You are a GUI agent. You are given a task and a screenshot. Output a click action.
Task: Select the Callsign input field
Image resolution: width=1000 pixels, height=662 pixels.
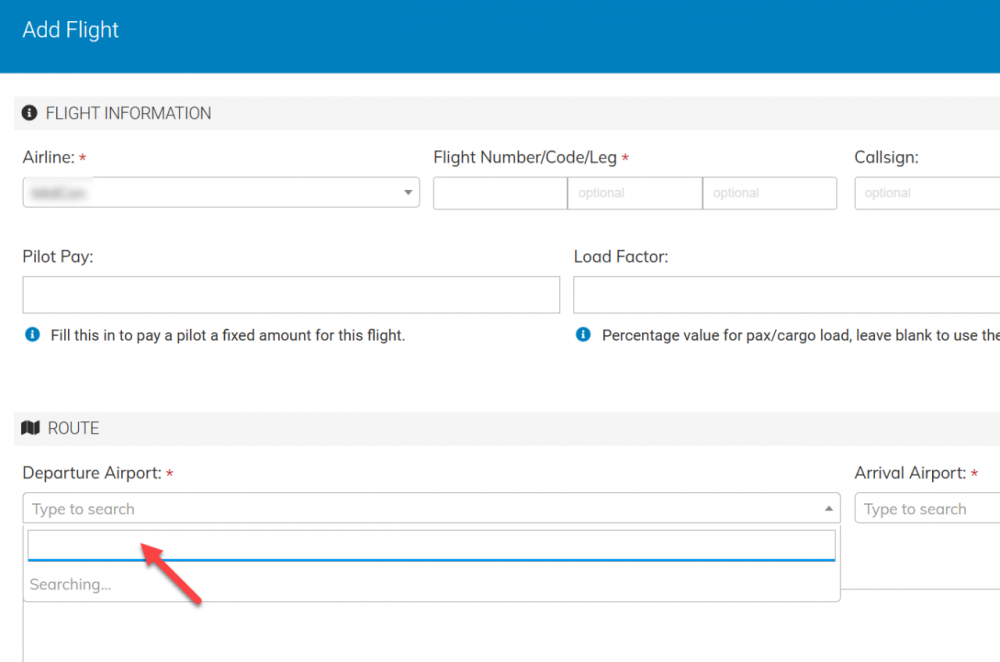point(926,193)
